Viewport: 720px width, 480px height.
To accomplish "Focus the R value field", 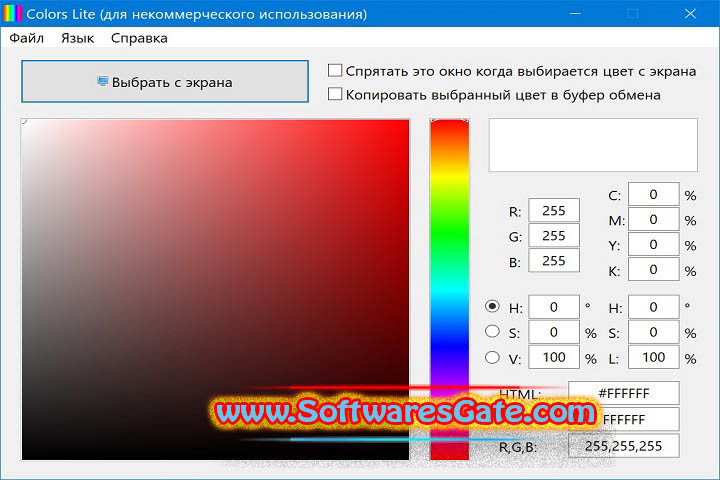I will click(554, 211).
